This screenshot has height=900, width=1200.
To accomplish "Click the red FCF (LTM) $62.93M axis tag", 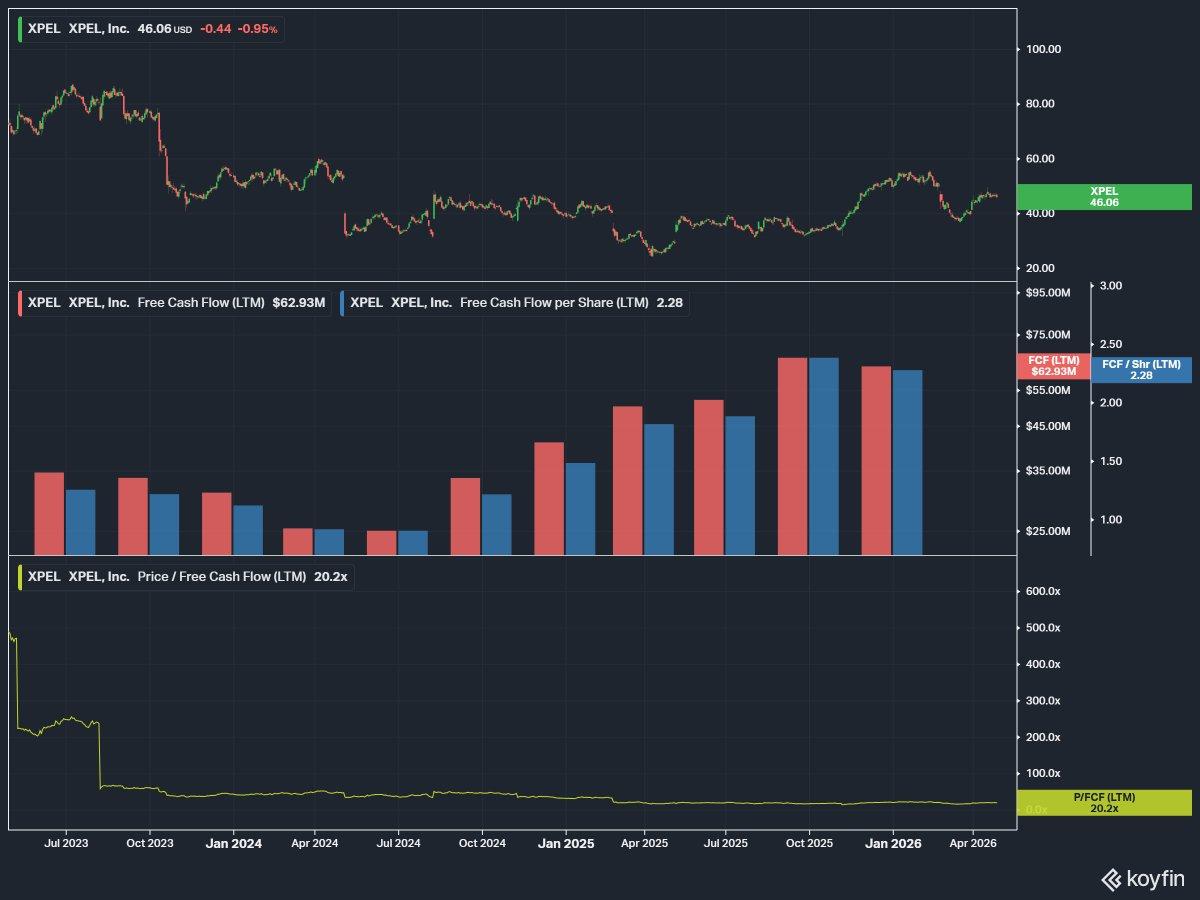I will (1053, 366).
